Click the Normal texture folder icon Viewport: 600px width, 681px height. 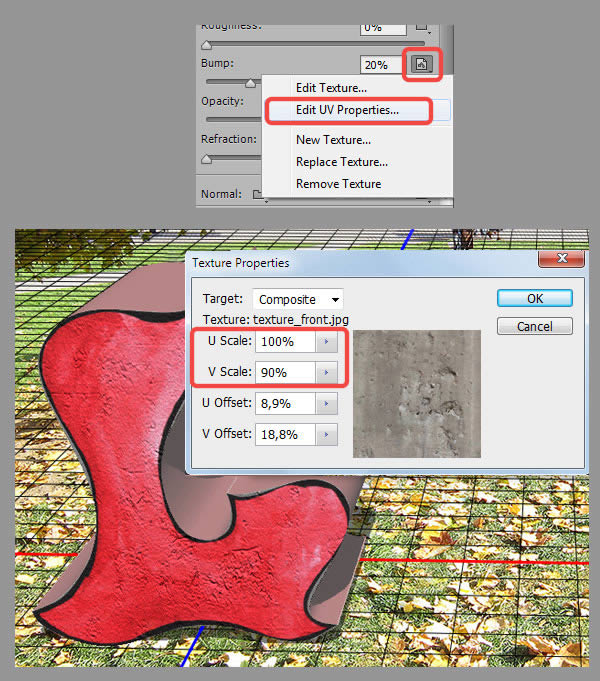(258, 194)
